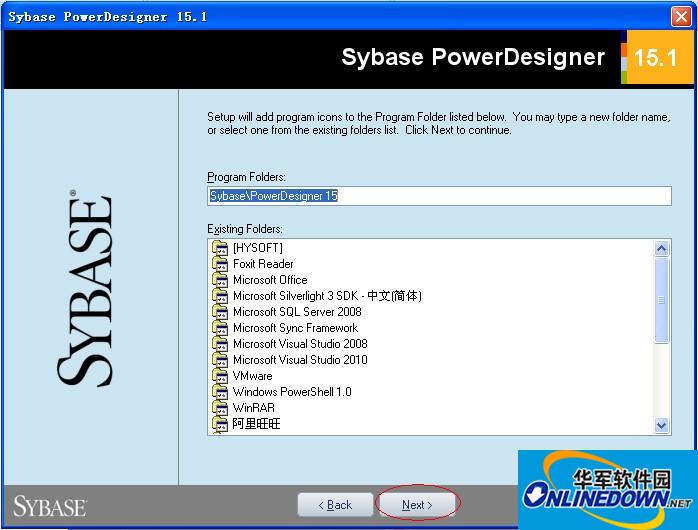
Task: Click the list's scroll up arrow
Action: [661, 248]
